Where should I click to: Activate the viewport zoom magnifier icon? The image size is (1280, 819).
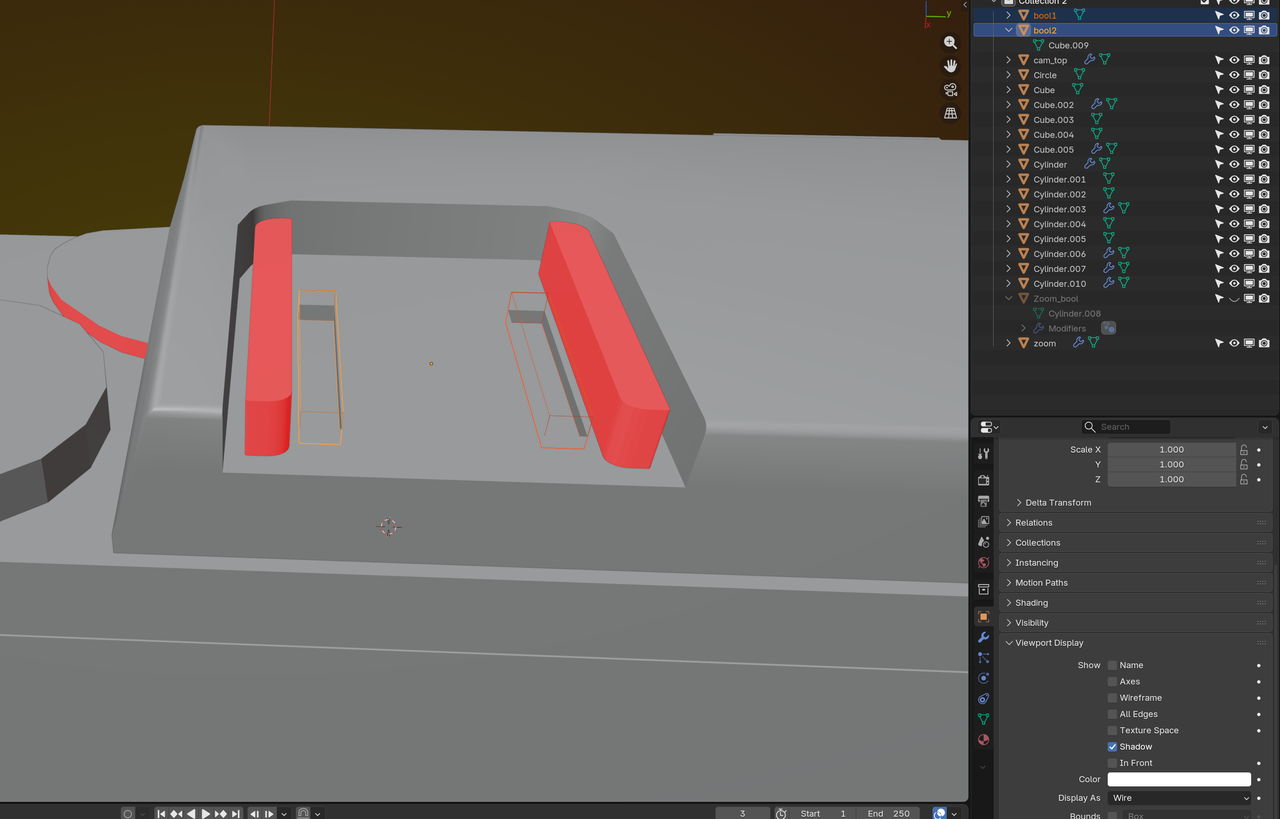(x=950, y=43)
